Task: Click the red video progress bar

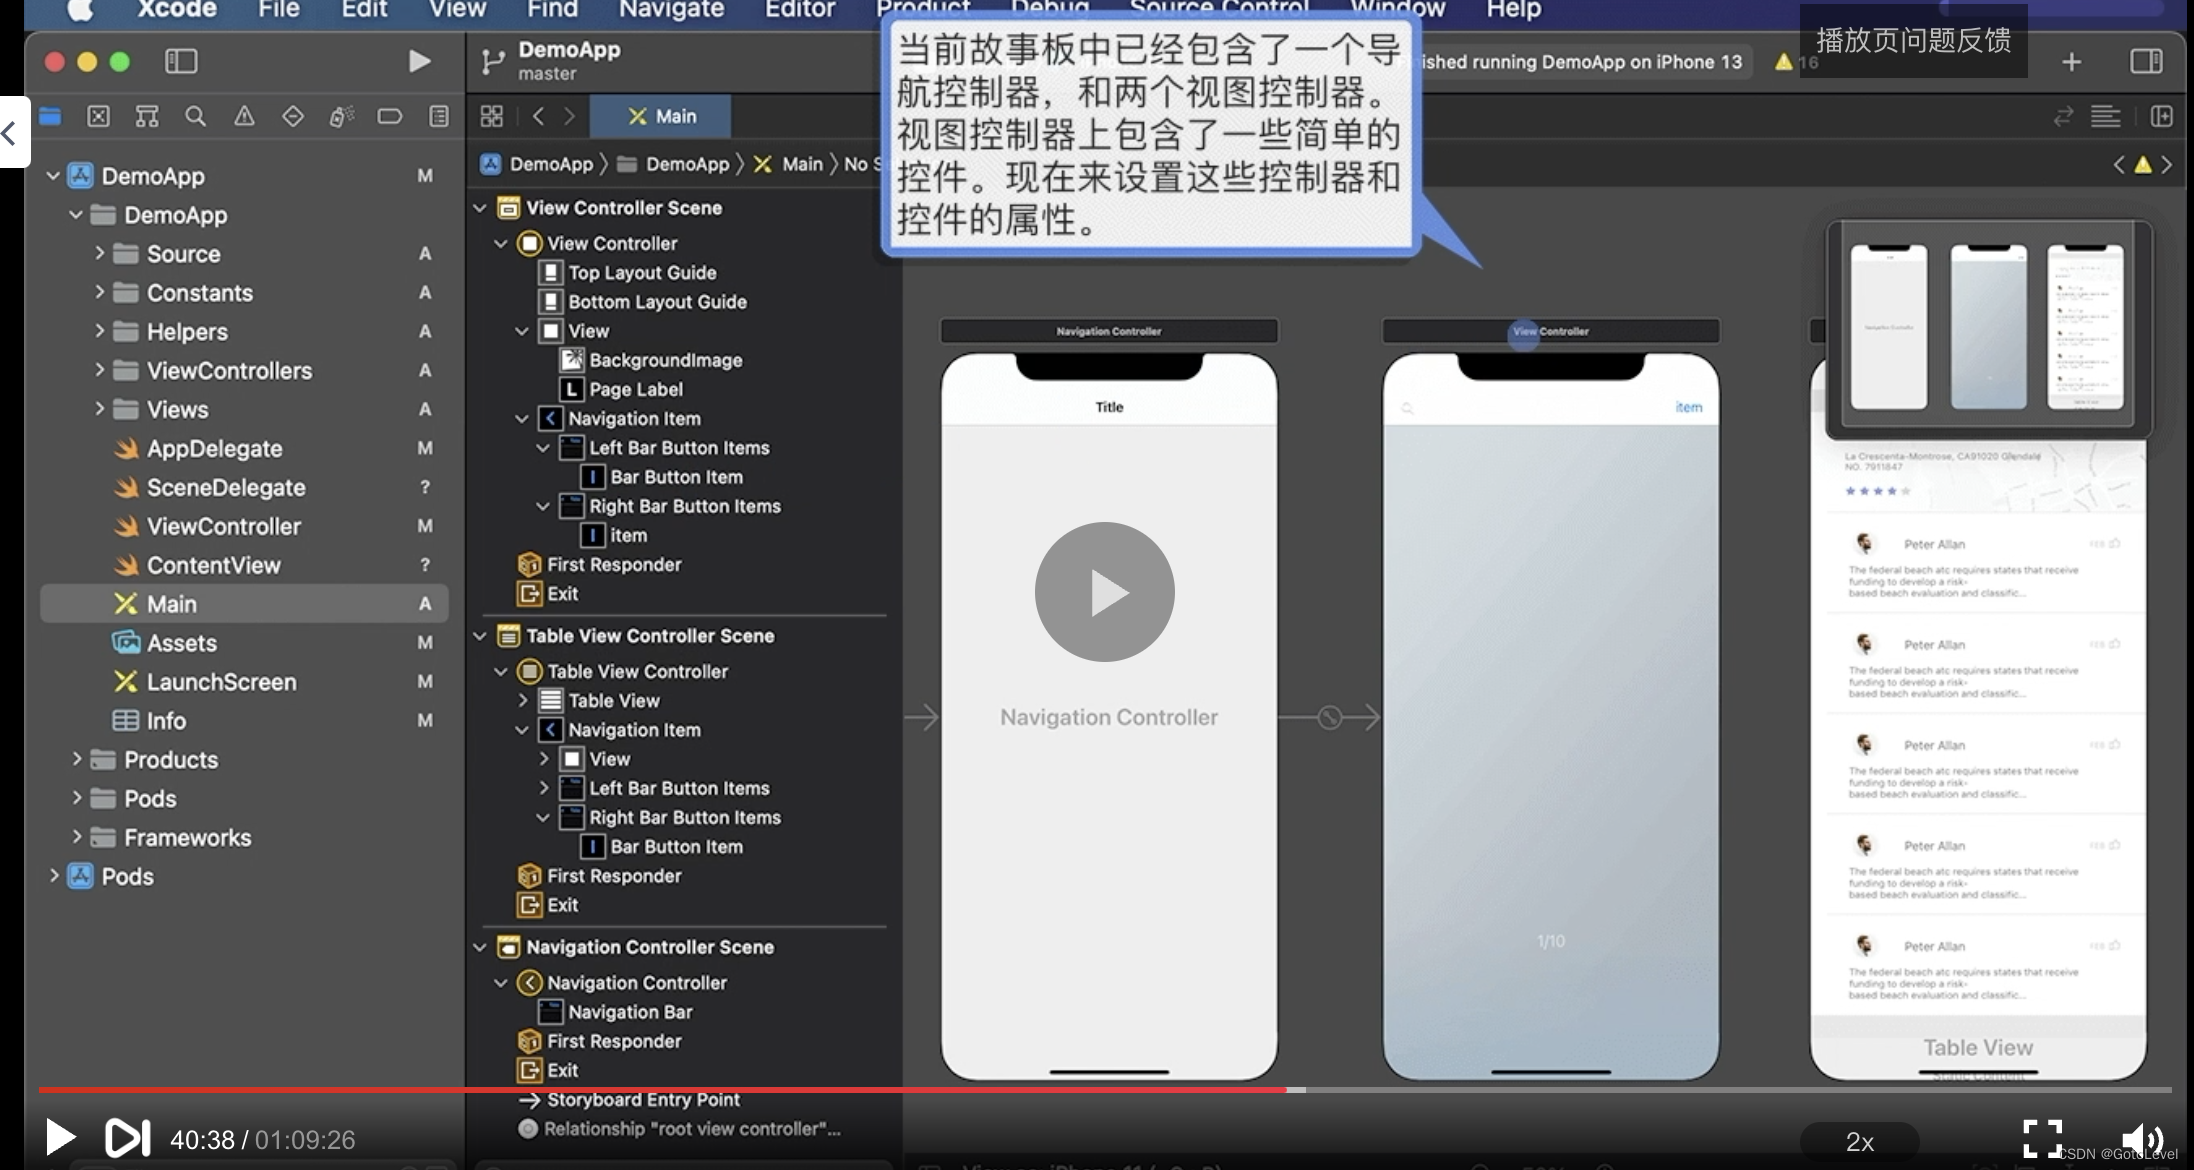Action: coord(660,1090)
